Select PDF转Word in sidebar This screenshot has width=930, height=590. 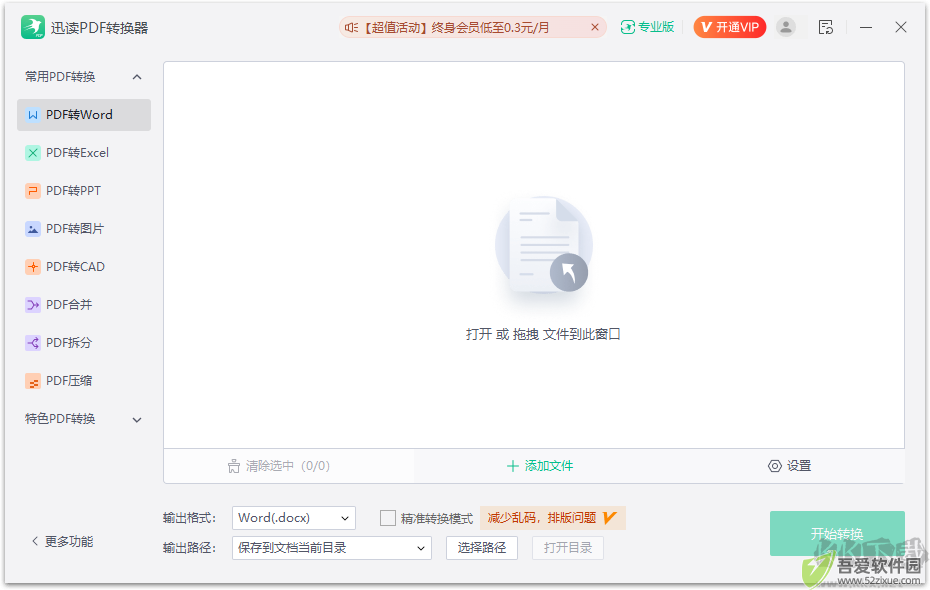[x=84, y=115]
